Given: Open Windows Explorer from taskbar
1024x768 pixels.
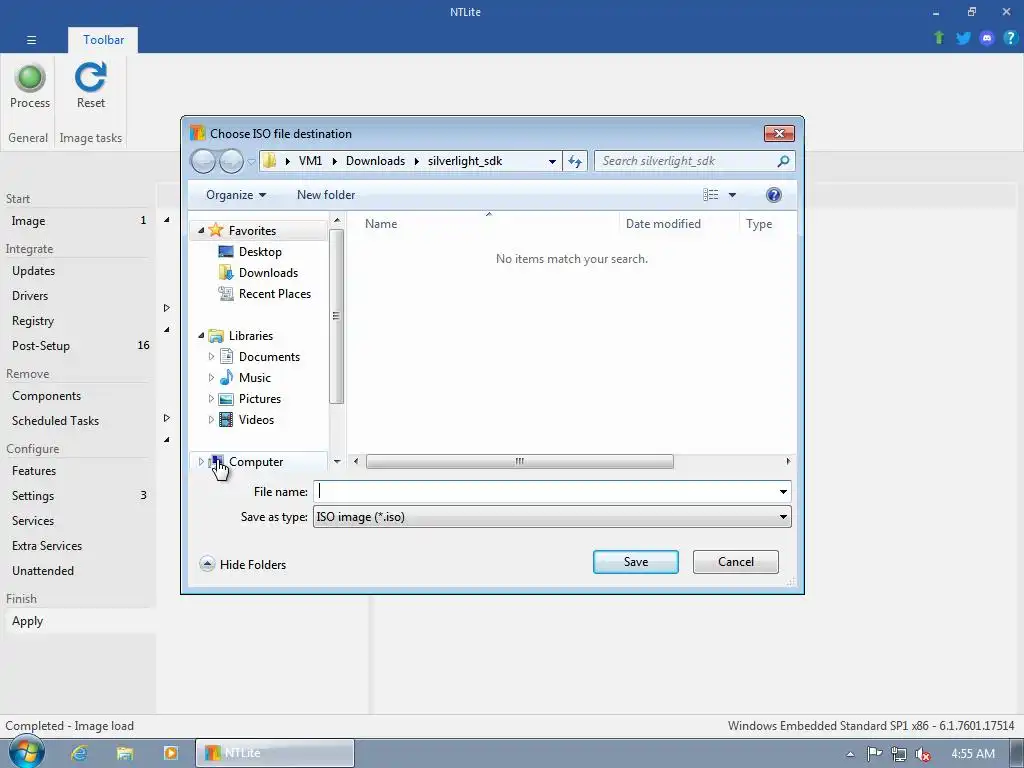Looking at the screenshot, I should coord(125,753).
